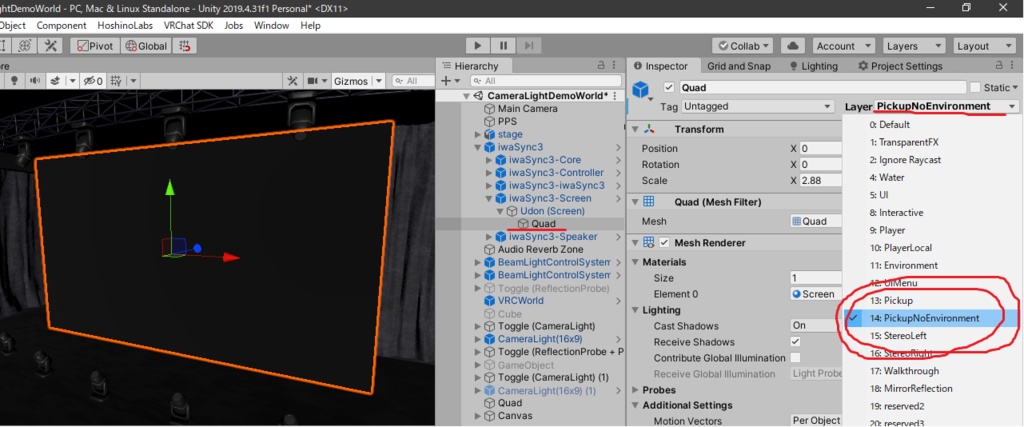The image size is (1024, 427).
Task: Toggle the Static checkbox
Action: tap(975, 87)
